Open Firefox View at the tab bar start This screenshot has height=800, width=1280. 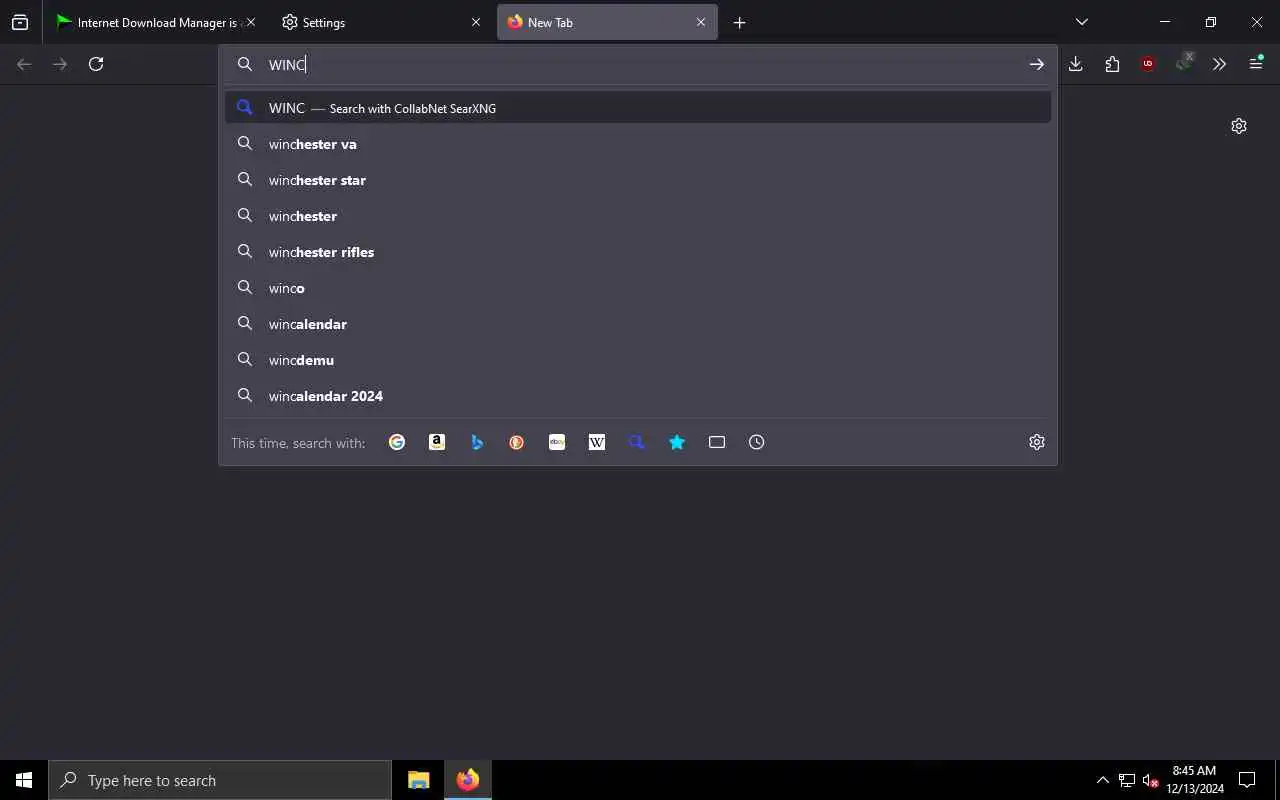pyautogui.click(x=20, y=22)
